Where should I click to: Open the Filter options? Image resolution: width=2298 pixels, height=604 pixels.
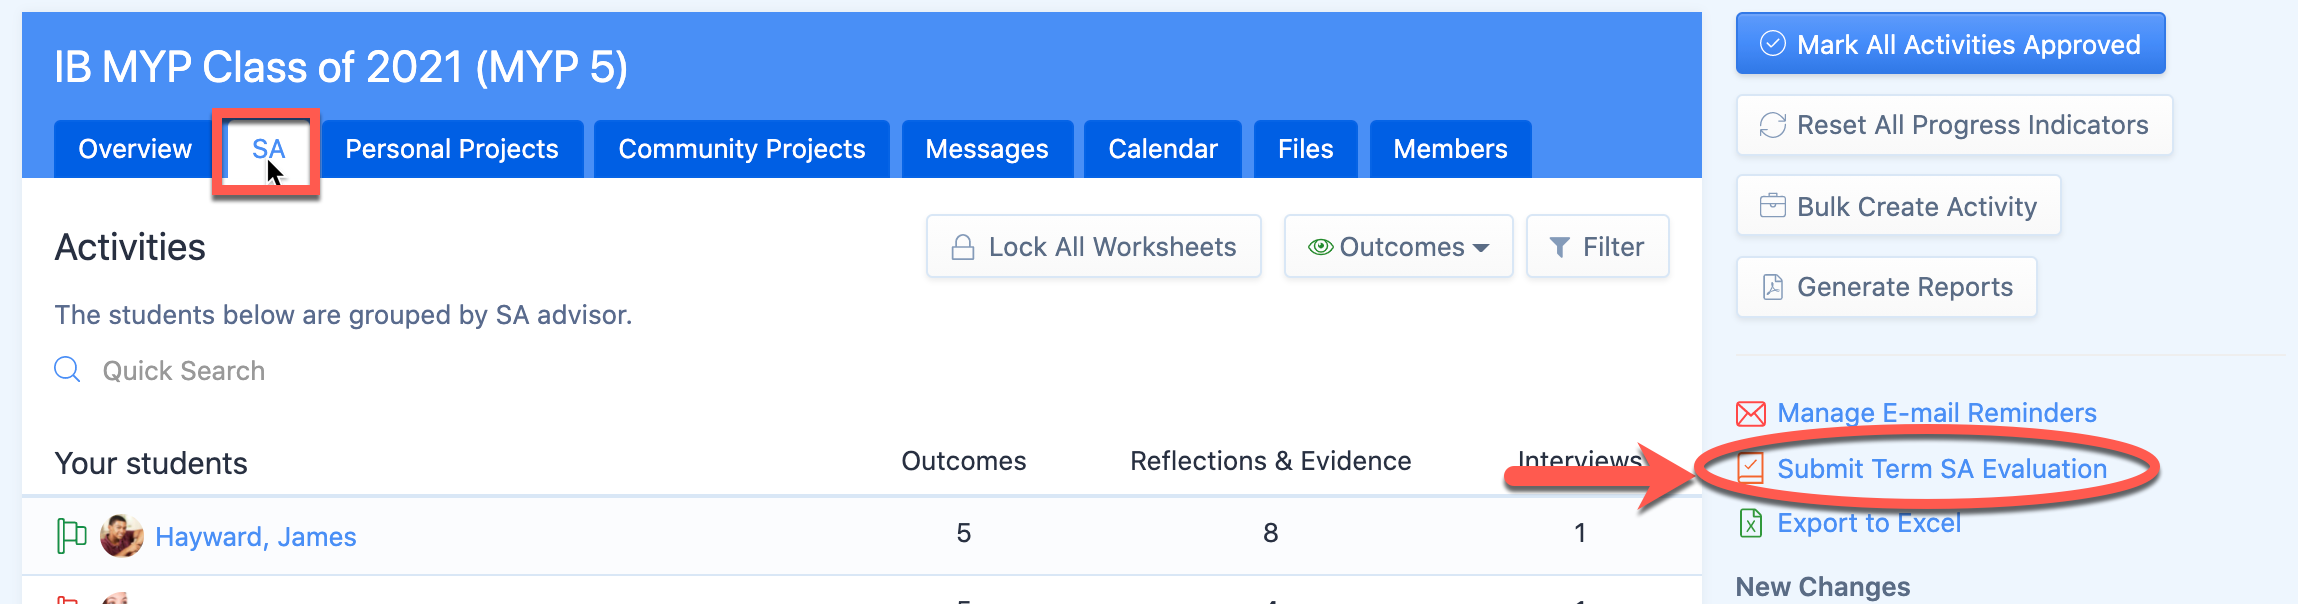1598,247
